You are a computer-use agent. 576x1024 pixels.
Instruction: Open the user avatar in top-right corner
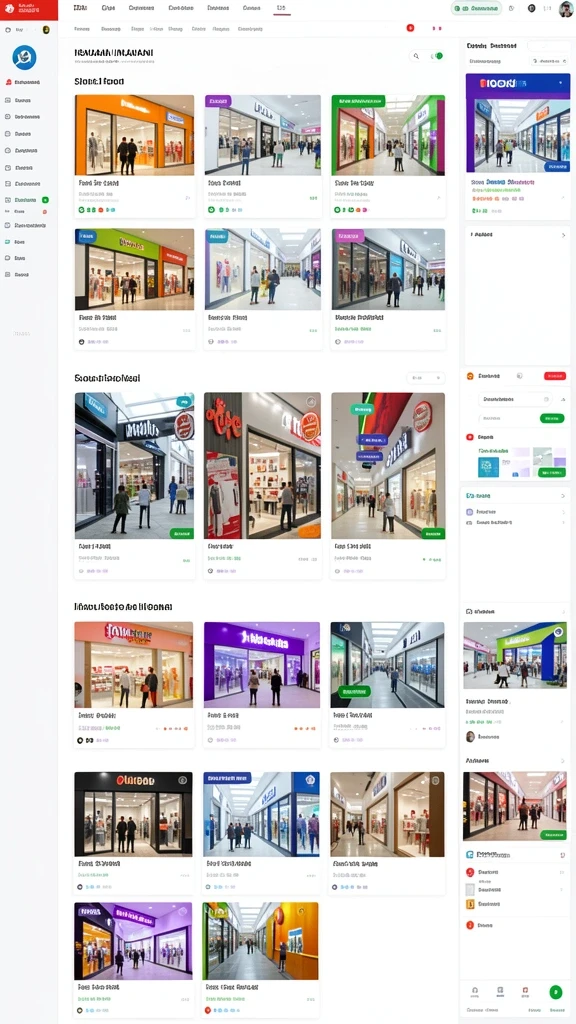pos(566,8)
